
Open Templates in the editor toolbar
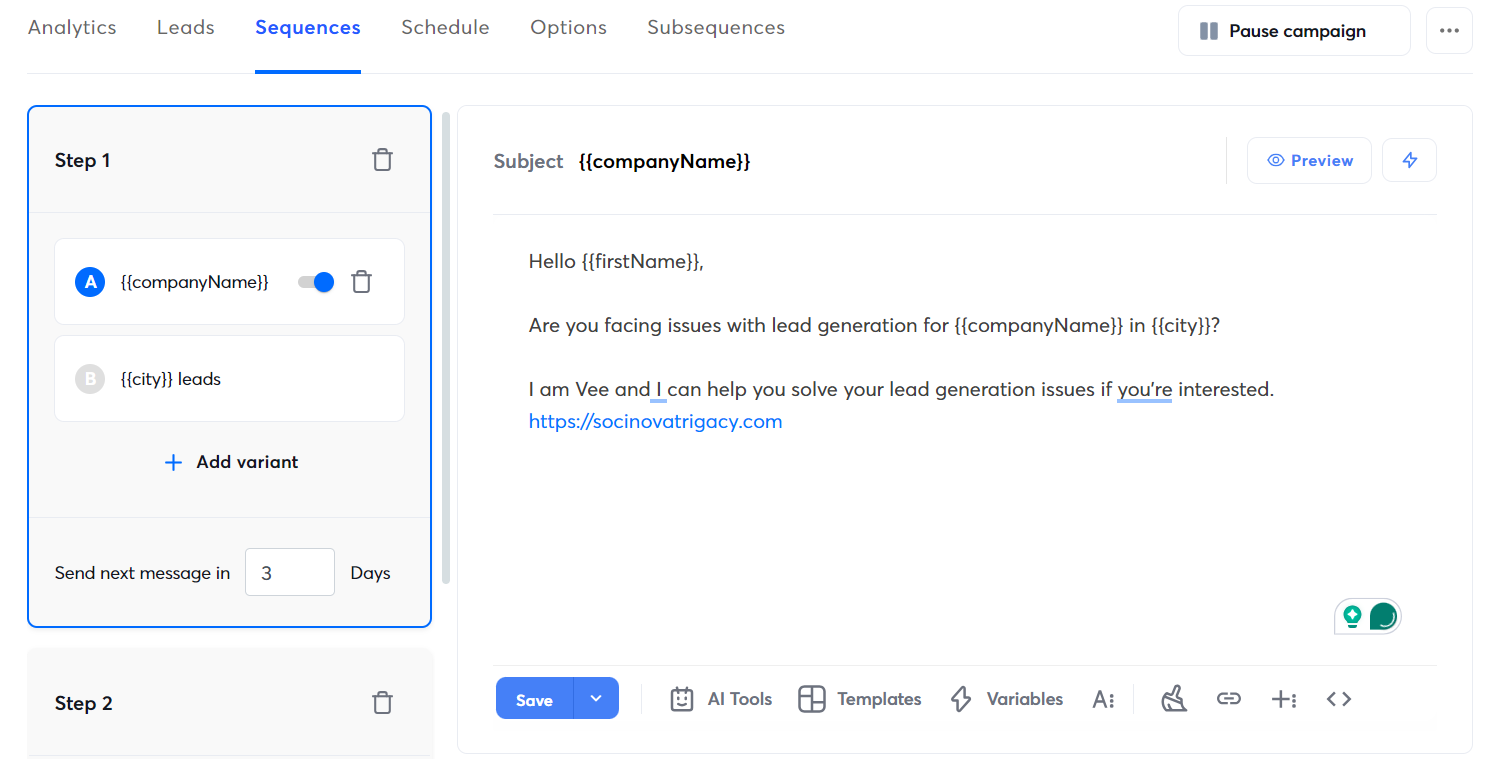click(860, 699)
